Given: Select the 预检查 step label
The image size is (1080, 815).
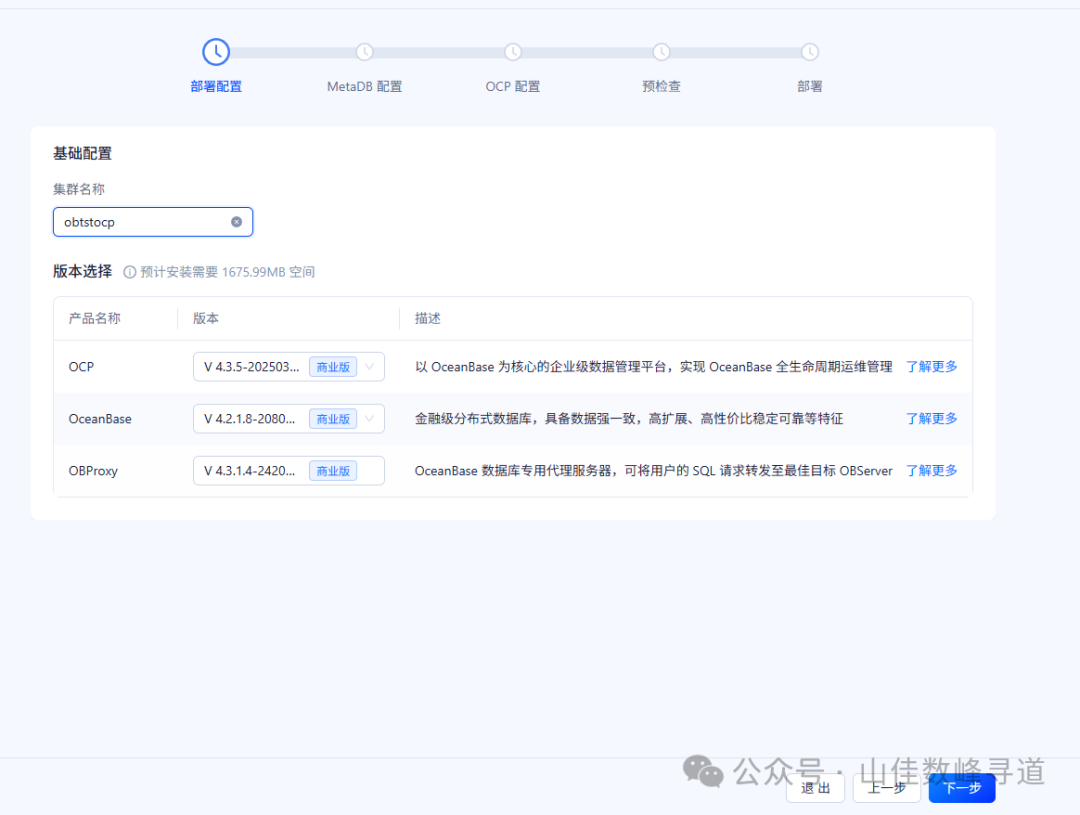Looking at the screenshot, I should pyautogui.click(x=661, y=86).
